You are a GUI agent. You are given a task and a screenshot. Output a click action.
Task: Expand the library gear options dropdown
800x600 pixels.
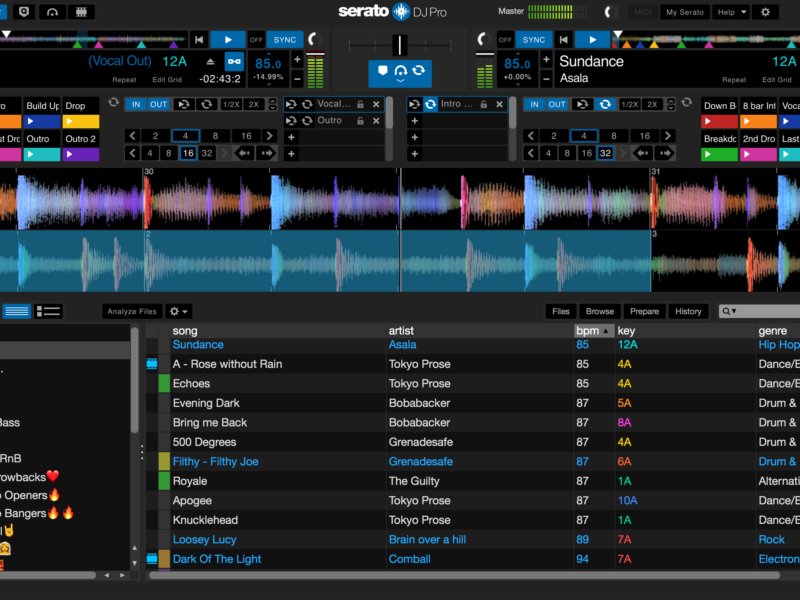[179, 312]
